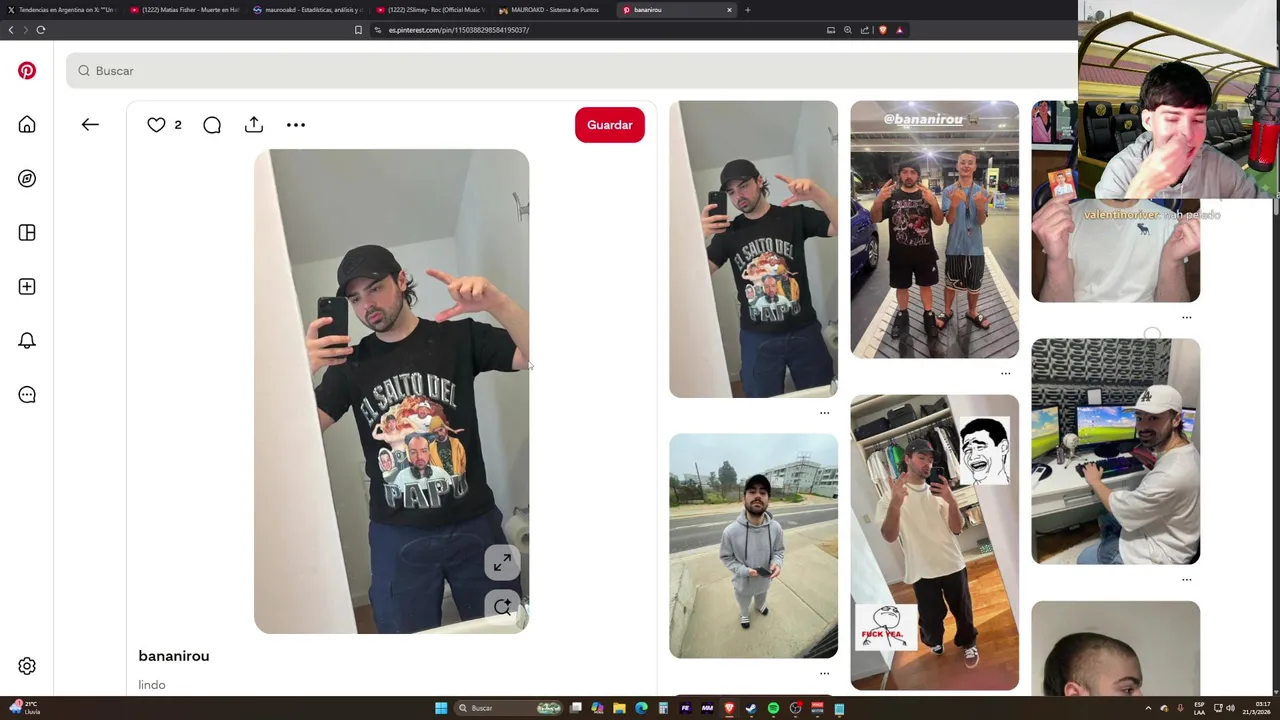Viewport: 1280px width, 720px height.
Task: Click the bananirou pin title
Action: pyautogui.click(x=174, y=656)
